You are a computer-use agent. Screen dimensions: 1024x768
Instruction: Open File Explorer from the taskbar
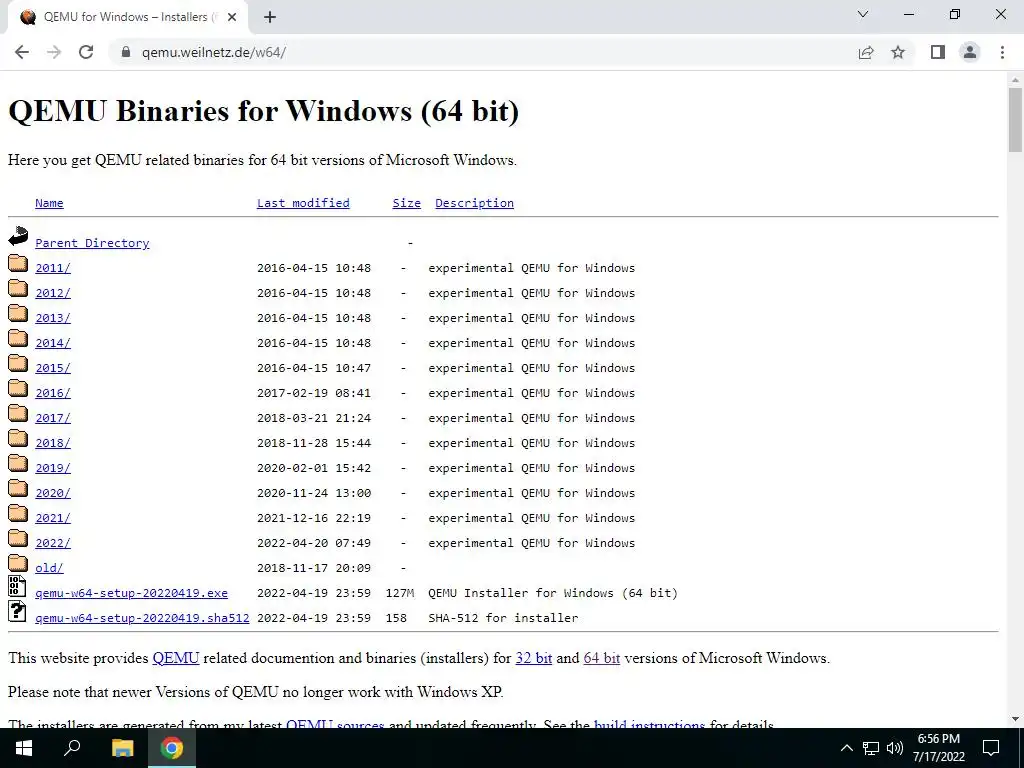pyautogui.click(x=122, y=748)
